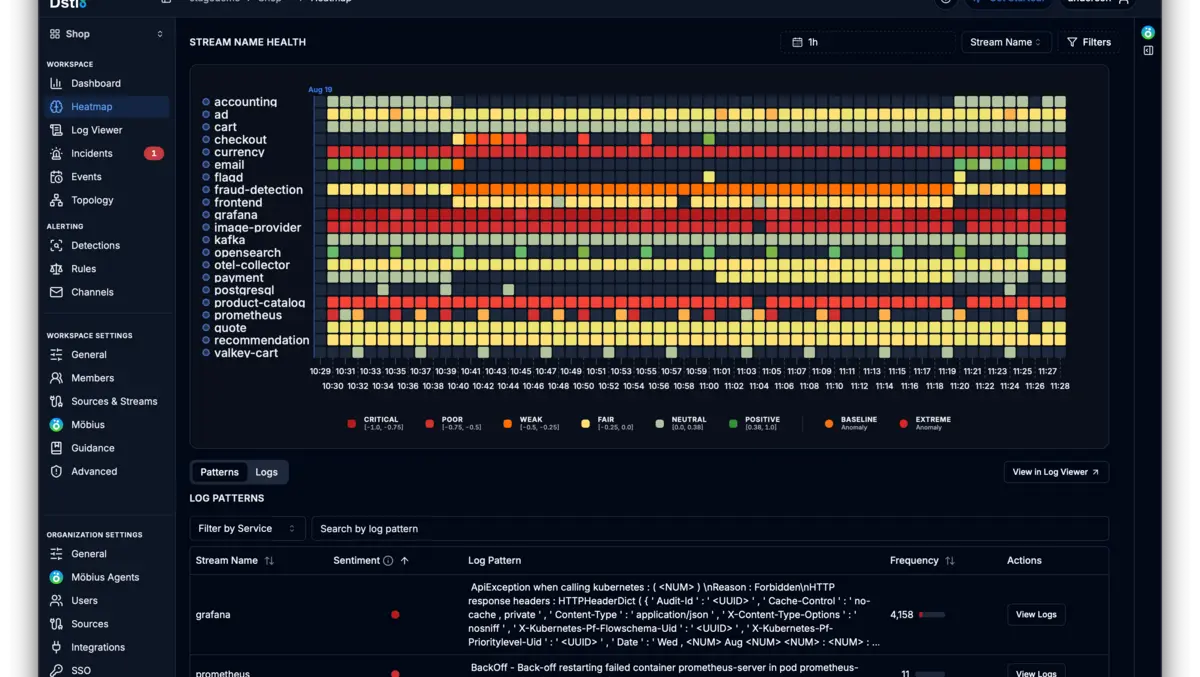This screenshot has height=677, width=1200.
Task: Click the grafana red sentiment dot
Action: pyautogui.click(x=395, y=615)
